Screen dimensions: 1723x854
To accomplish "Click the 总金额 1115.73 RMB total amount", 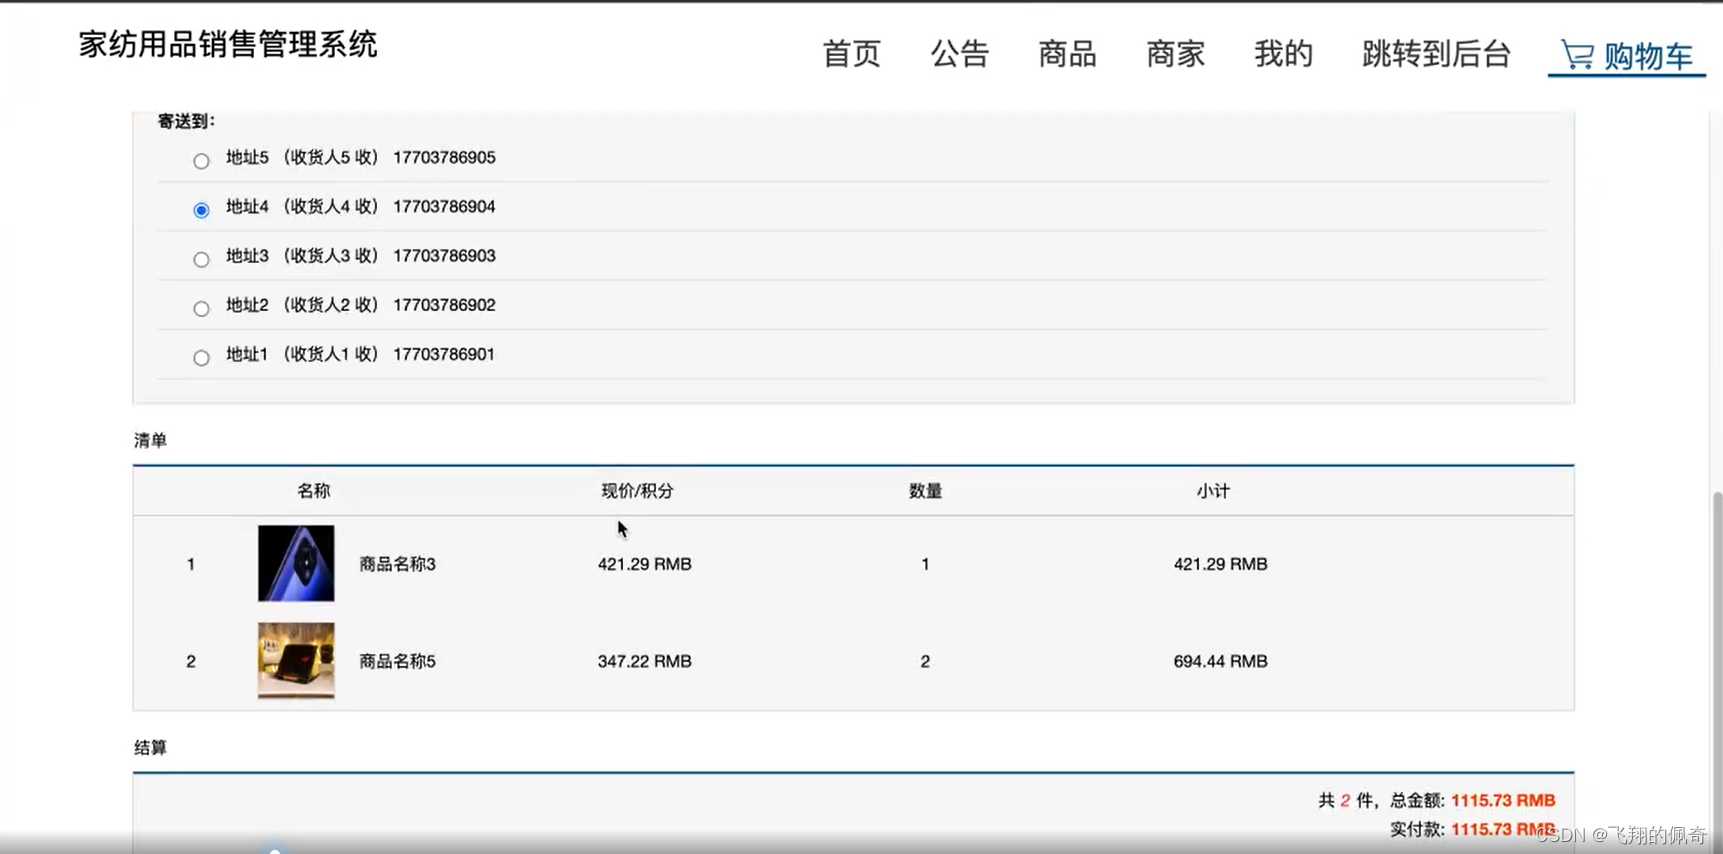I will click(1503, 800).
